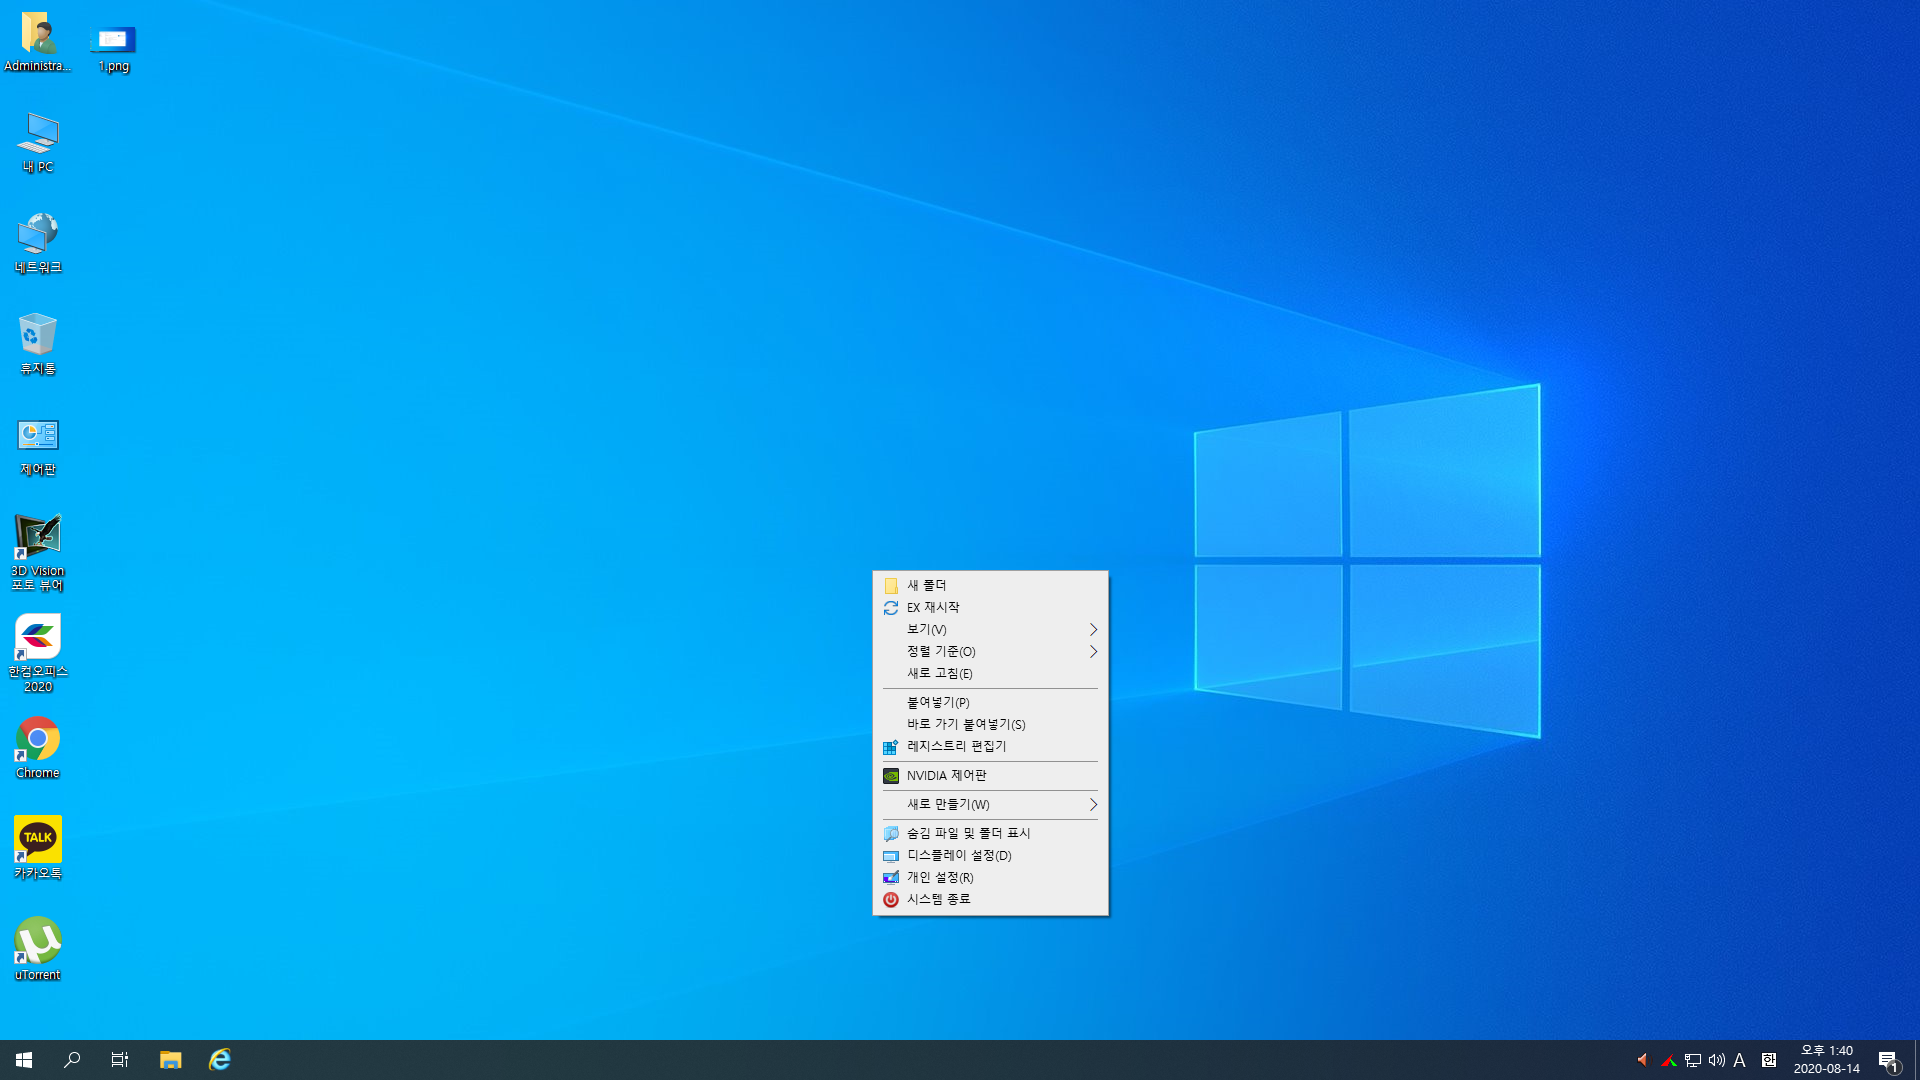The height and width of the screenshot is (1080, 1920).
Task: Choose EX 재시작 in context menu
Action: (x=990, y=607)
